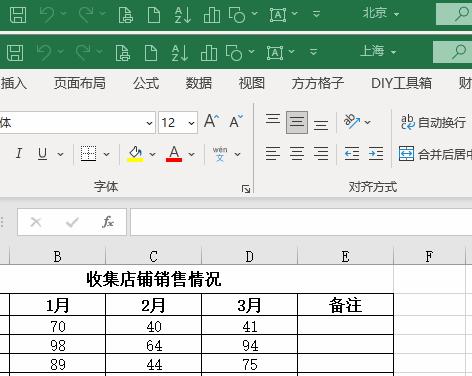Viewport: 472px width, 376px height.
Task: Click decrease indent icon
Action: pyautogui.click(x=352, y=154)
